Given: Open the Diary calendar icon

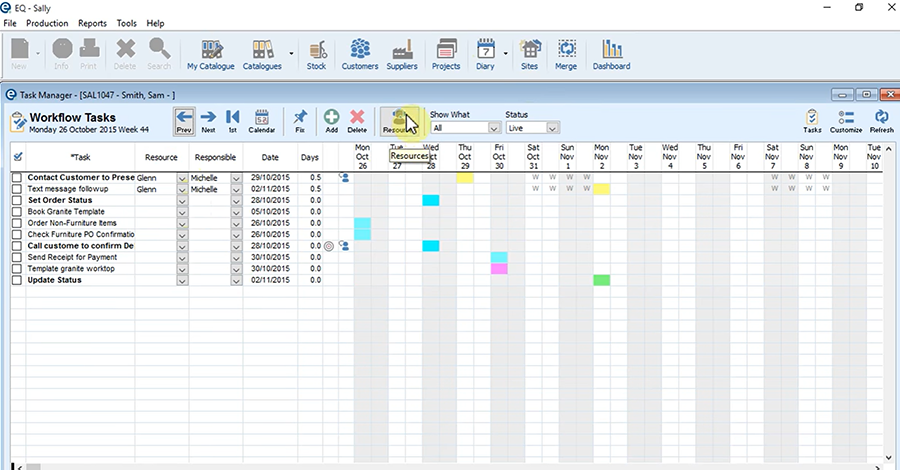Looking at the screenshot, I should pos(486,55).
